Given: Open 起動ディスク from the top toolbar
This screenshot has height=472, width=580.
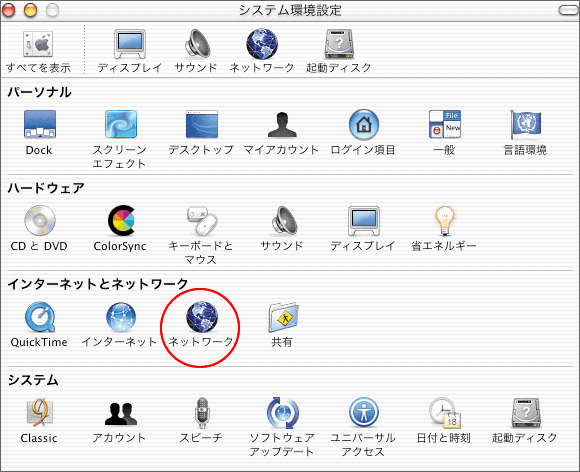Looking at the screenshot, I should (x=339, y=44).
